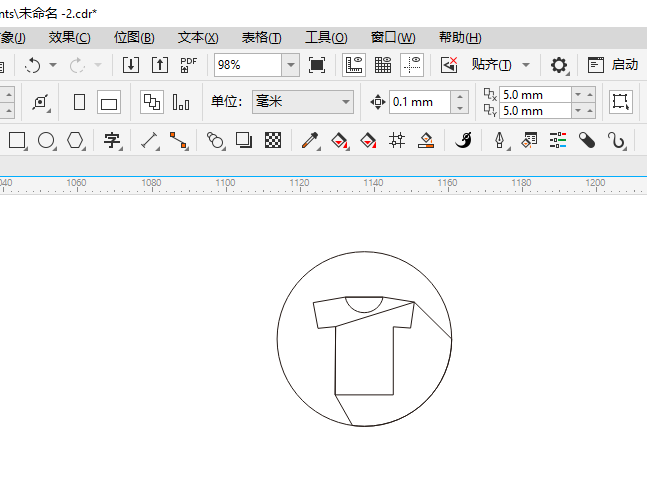The height and width of the screenshot is (502, 647).
Task: Open the 帮助(H) menu
Action: (460, 38)
